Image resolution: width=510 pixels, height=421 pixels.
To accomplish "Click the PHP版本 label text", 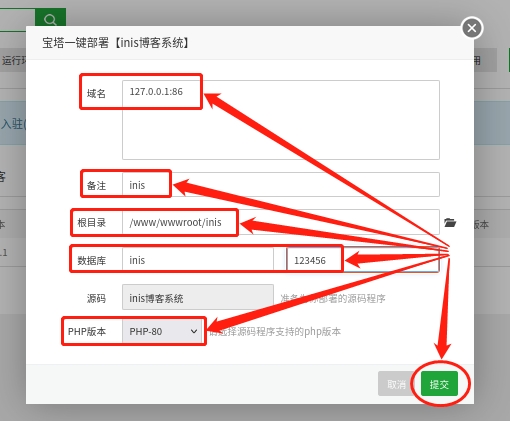I will coord(87,331).
